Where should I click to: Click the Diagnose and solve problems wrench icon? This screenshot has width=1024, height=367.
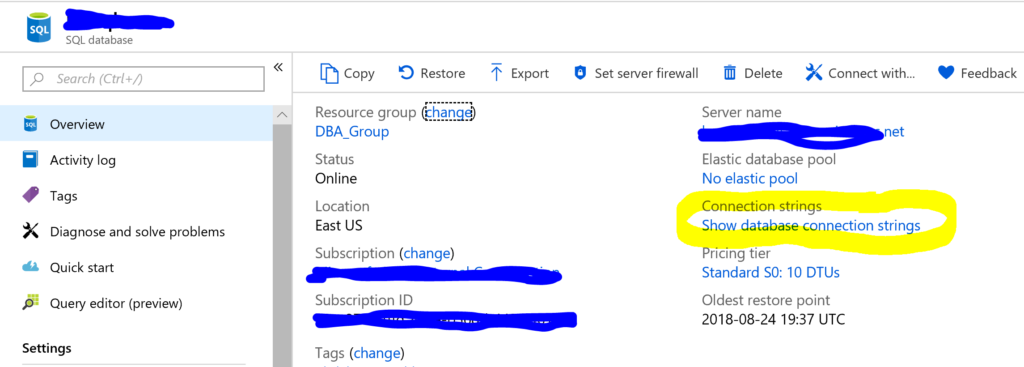point(30,231)
